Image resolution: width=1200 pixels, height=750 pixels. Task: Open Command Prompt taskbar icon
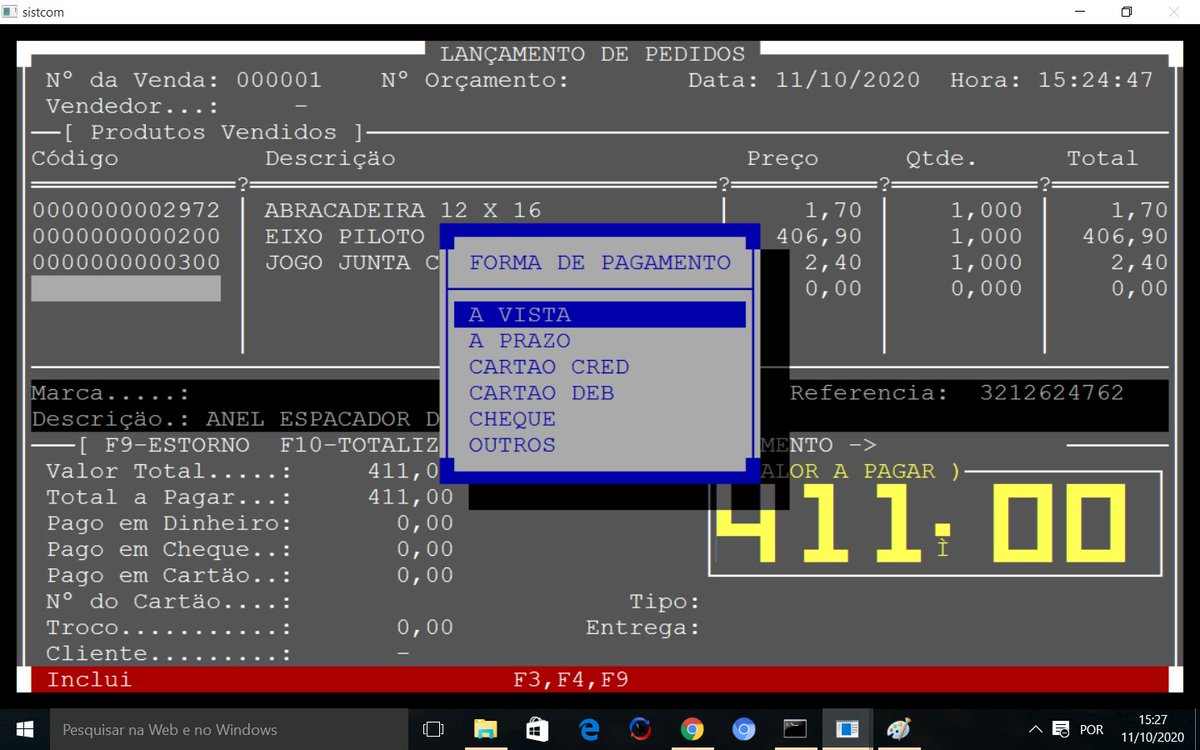coord(795,729)
